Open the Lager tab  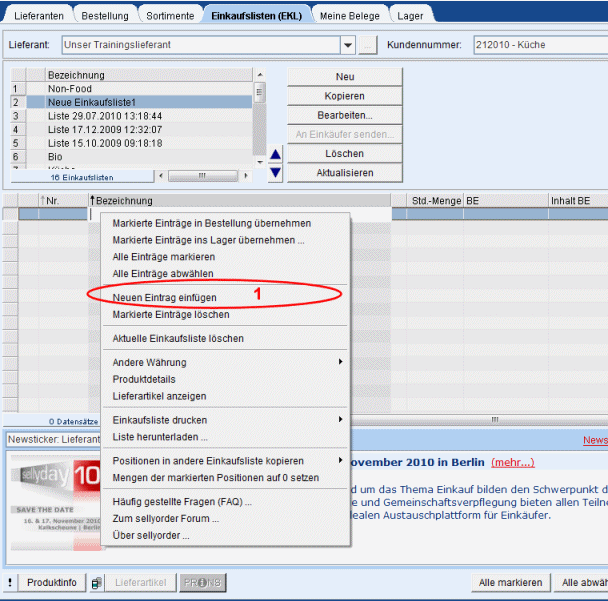coord(410,16)
